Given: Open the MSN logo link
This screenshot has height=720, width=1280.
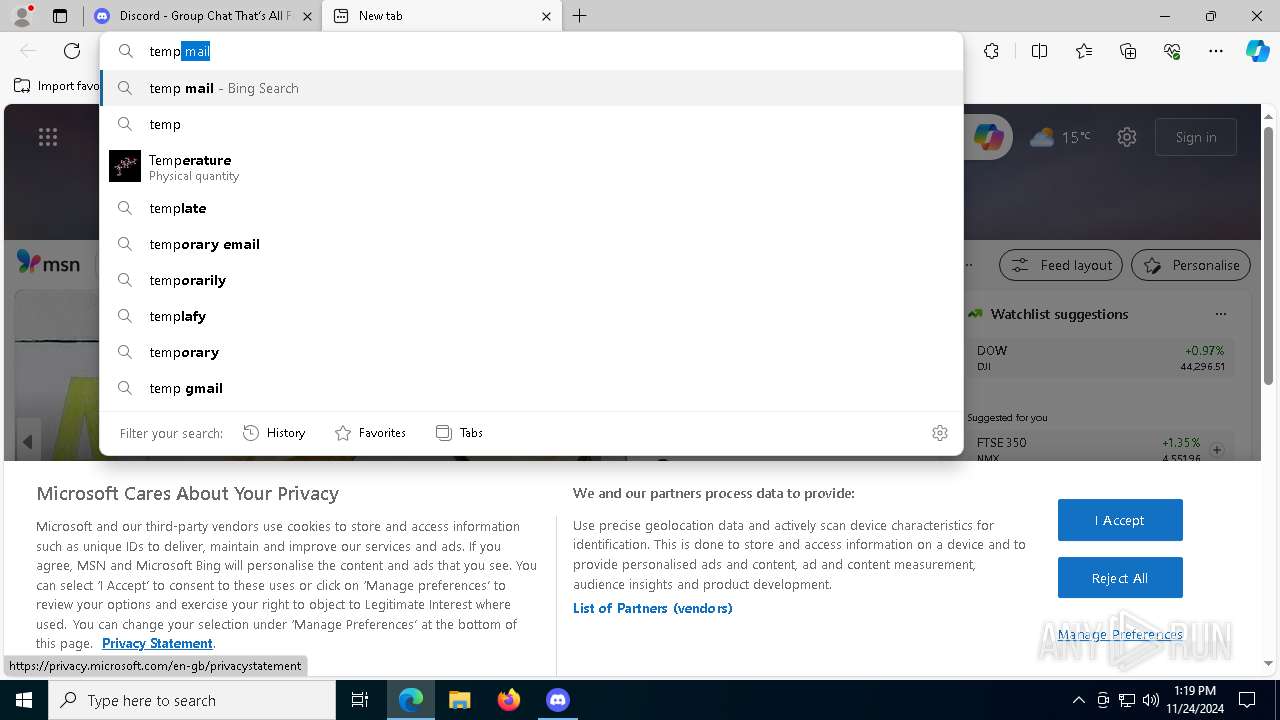Looking at the screenshot, I should tap(48, 264).
